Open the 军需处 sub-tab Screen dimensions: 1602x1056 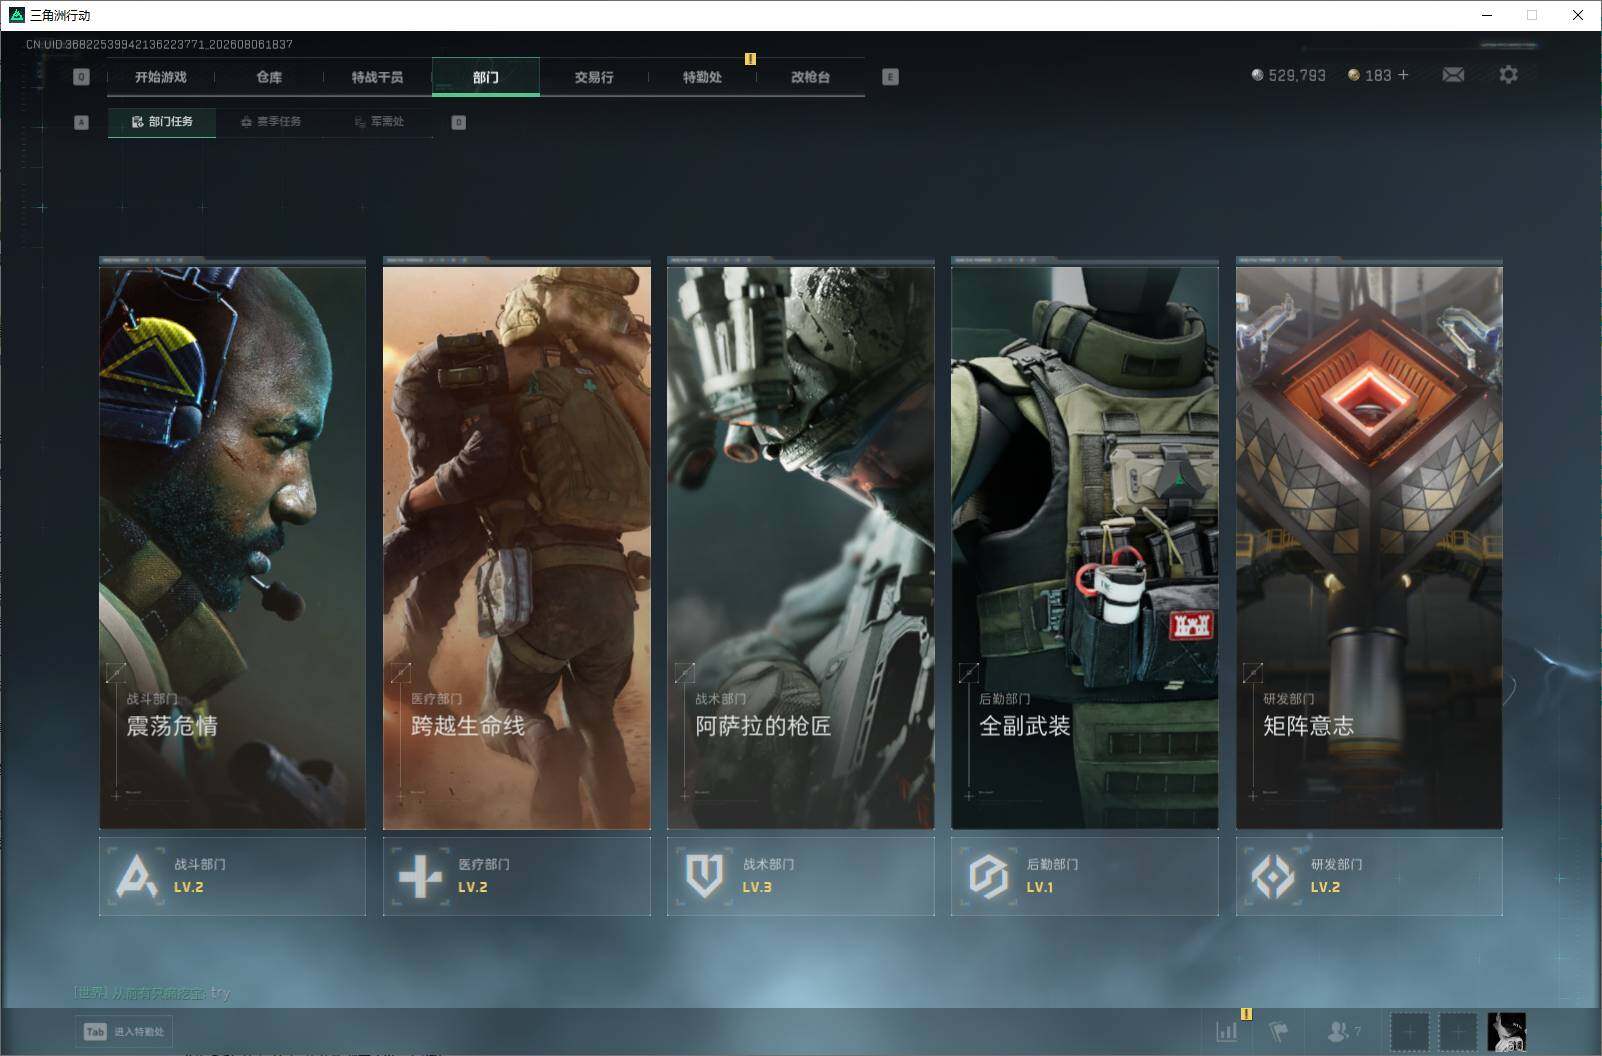click(x=379, y=122)
